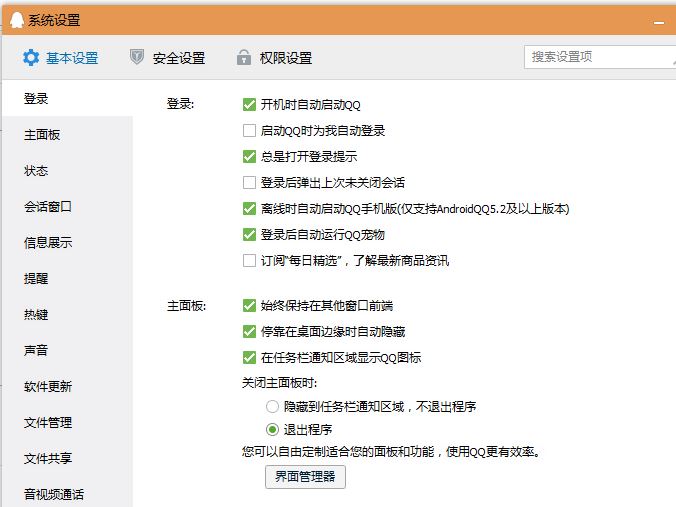Open 声音 settings section
The width and height of the screenshot is (676, 507).
click(x=67, y=351)
